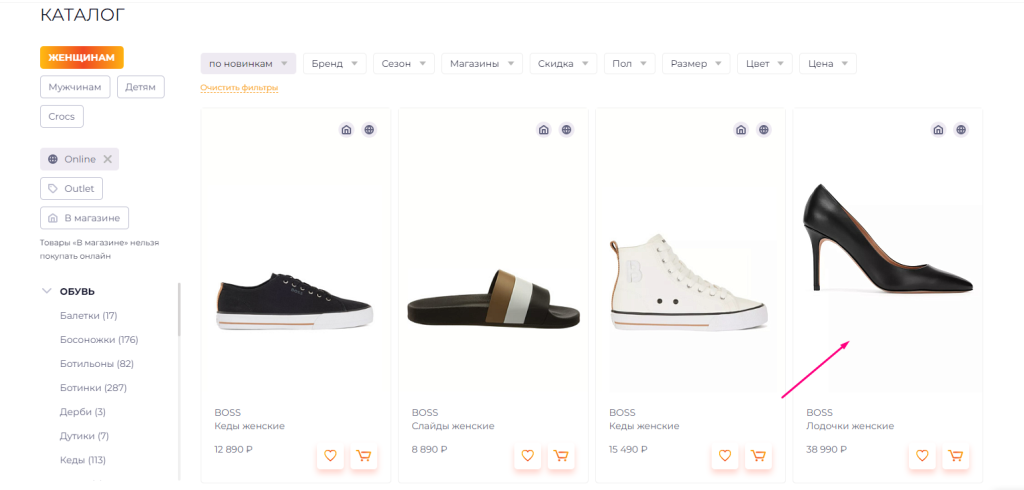1024x490 pixels.
Task: Open the 'Ботинки (287)' category
Action: point(93,388)
